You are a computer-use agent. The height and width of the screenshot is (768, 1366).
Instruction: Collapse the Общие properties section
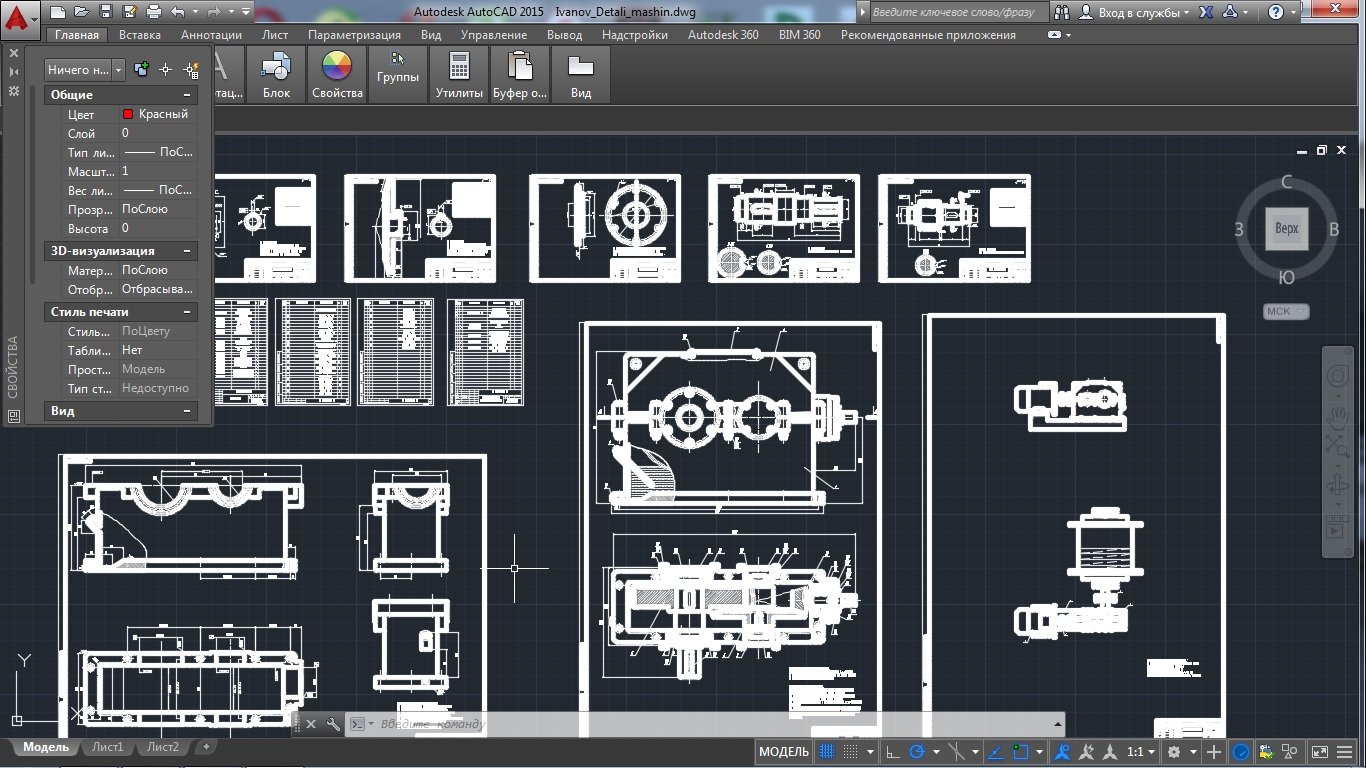pos(186,95)
